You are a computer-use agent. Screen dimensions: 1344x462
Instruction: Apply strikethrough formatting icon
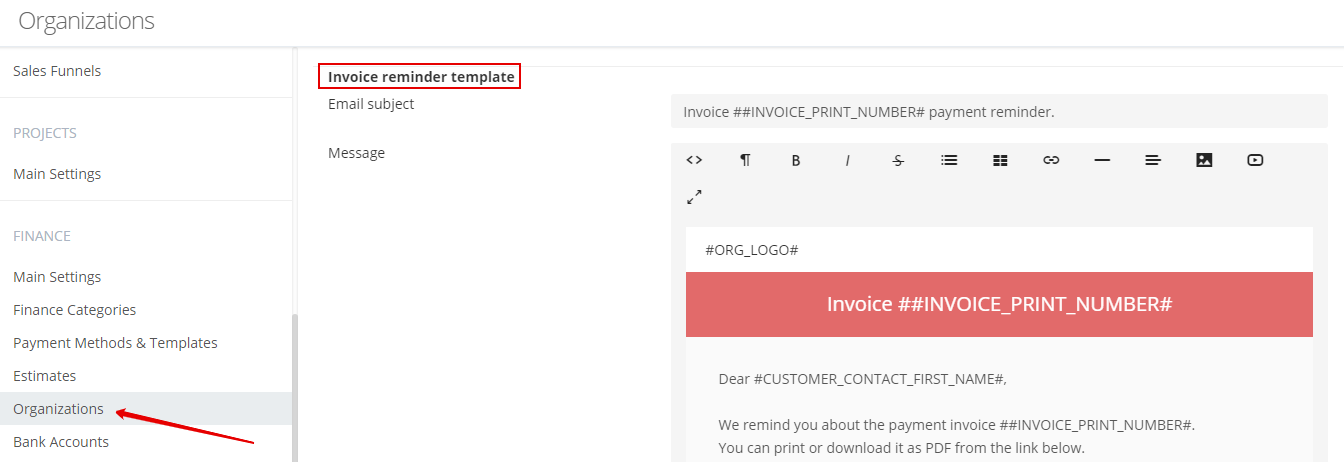coord(898,160)
